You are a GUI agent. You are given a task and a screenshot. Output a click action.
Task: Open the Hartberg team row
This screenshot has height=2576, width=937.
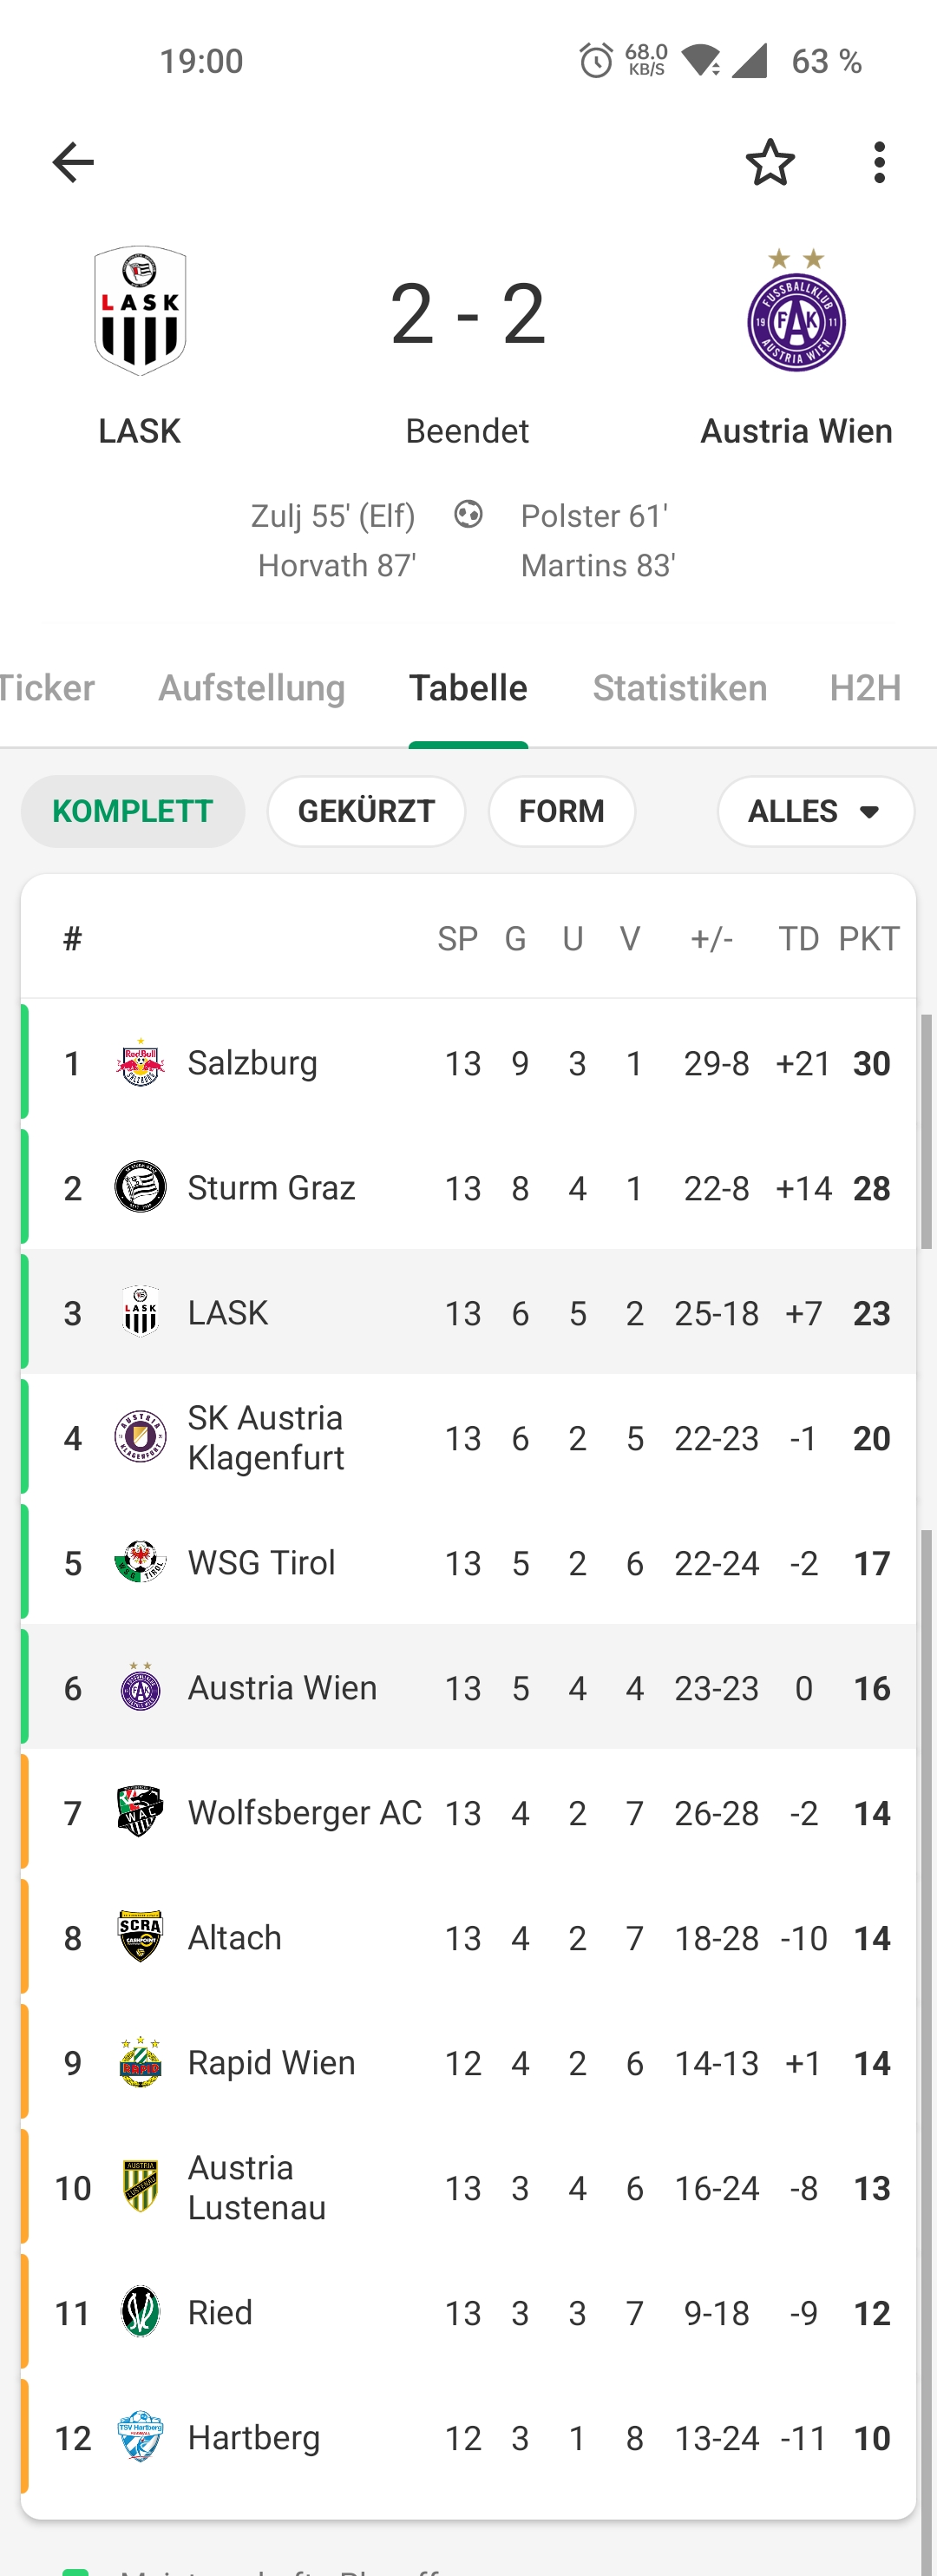(468, 2438)
